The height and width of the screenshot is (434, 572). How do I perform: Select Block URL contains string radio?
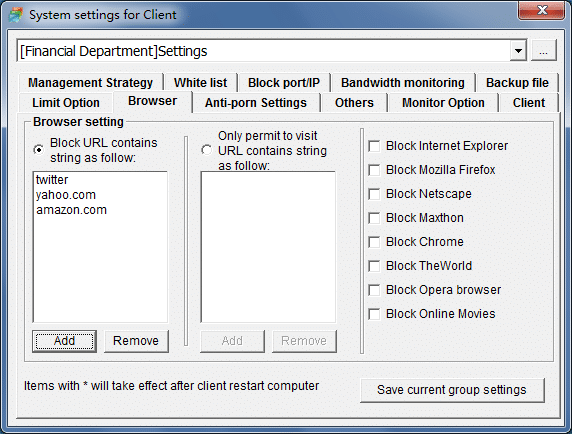[x=38, y=150]
